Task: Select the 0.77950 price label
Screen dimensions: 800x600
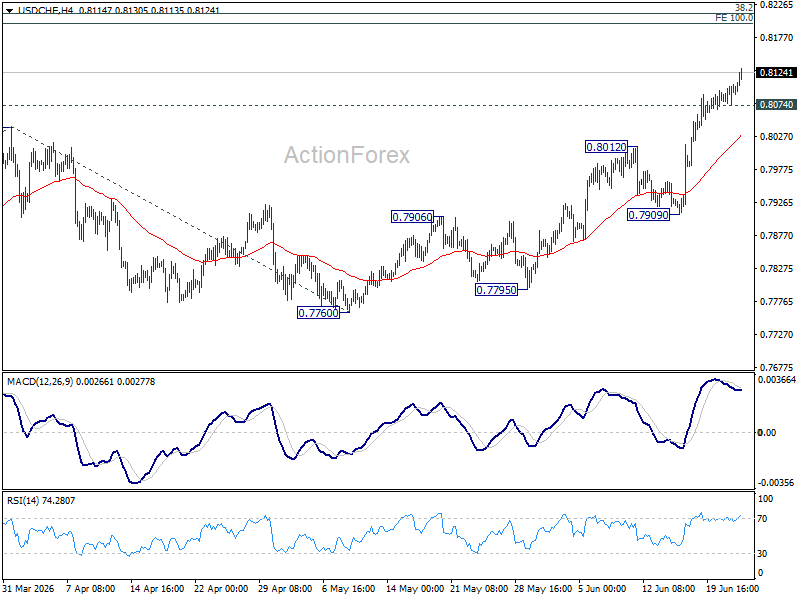Action: pos(496,290)
